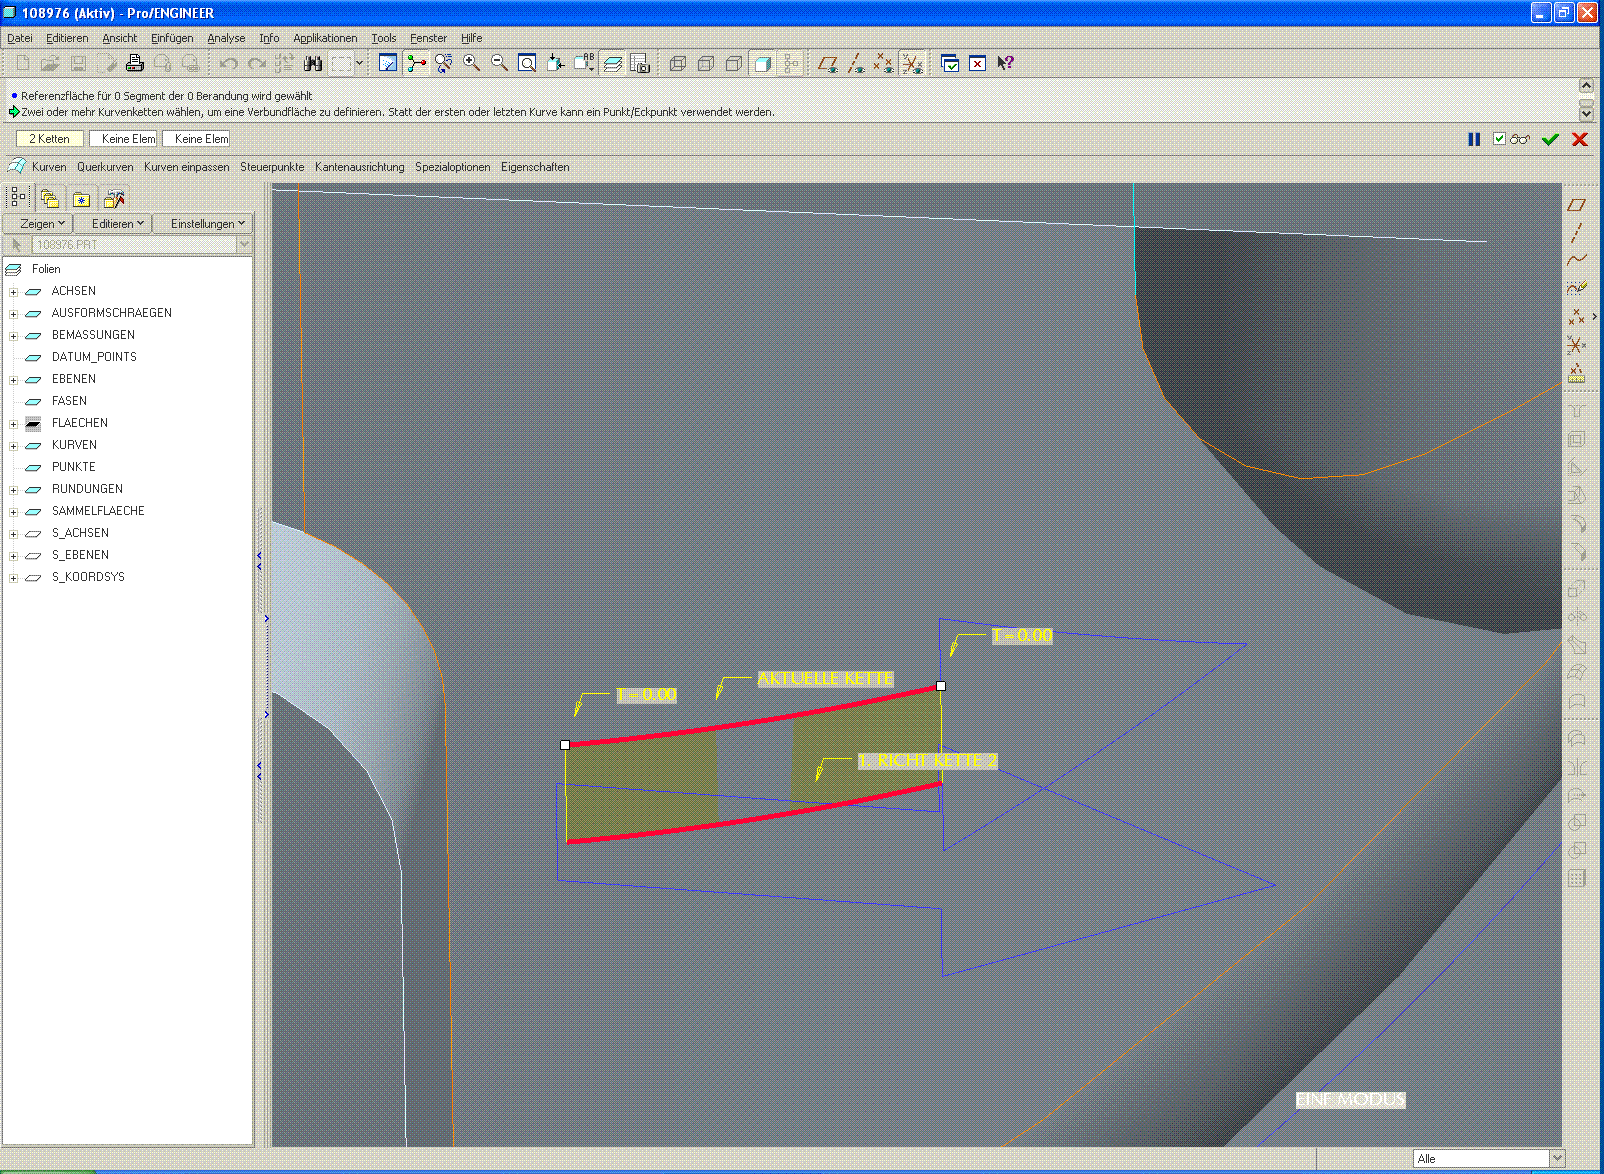Viewport: 1604px width, 1174px height.
Task: Click the orient mode icon
Action: (443, 63)
